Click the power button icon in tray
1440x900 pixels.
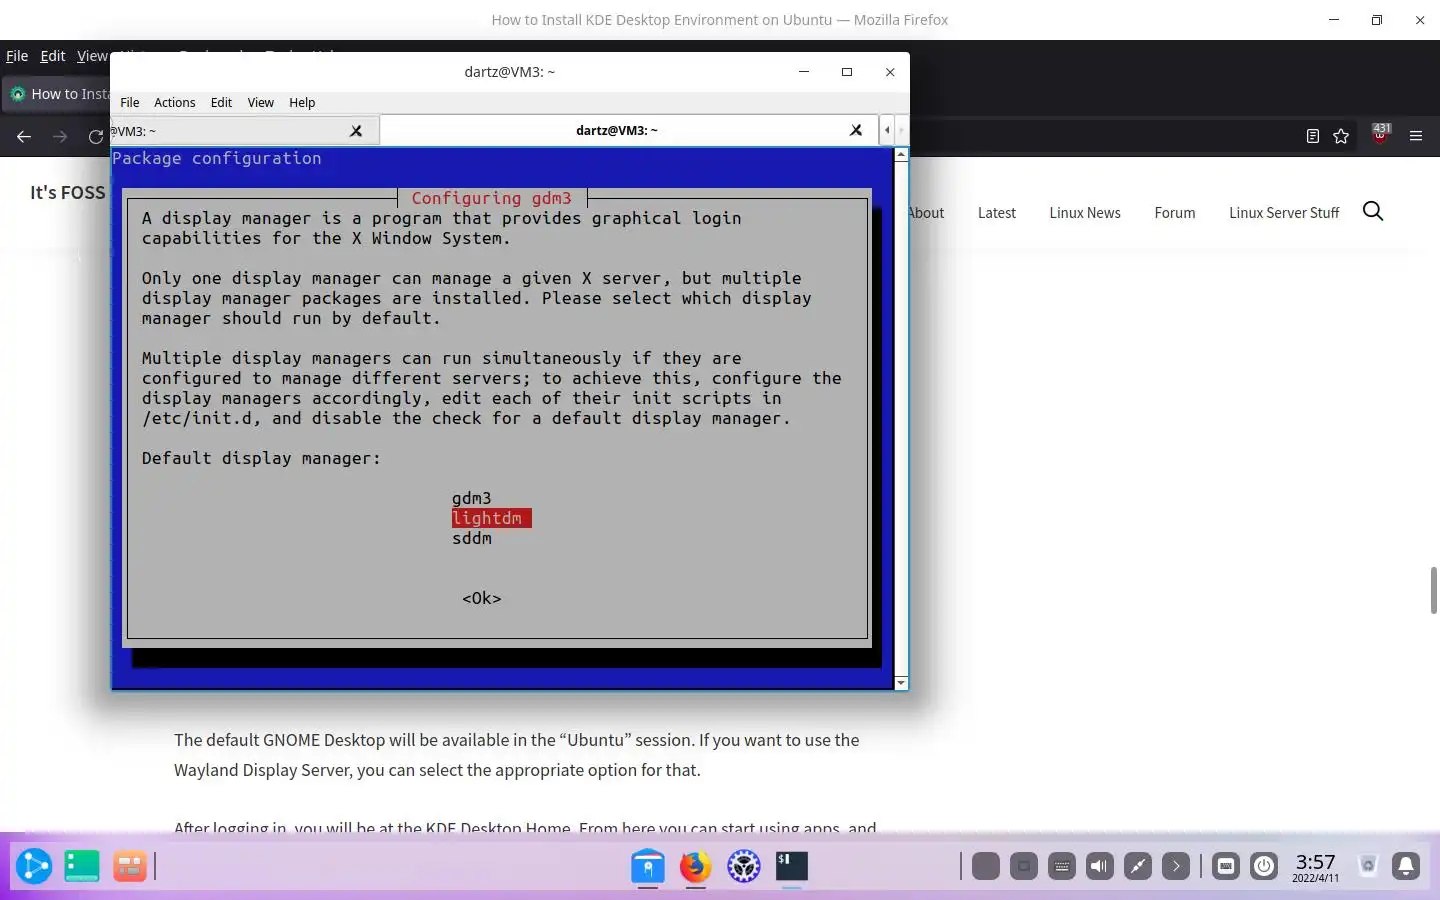1264,866
